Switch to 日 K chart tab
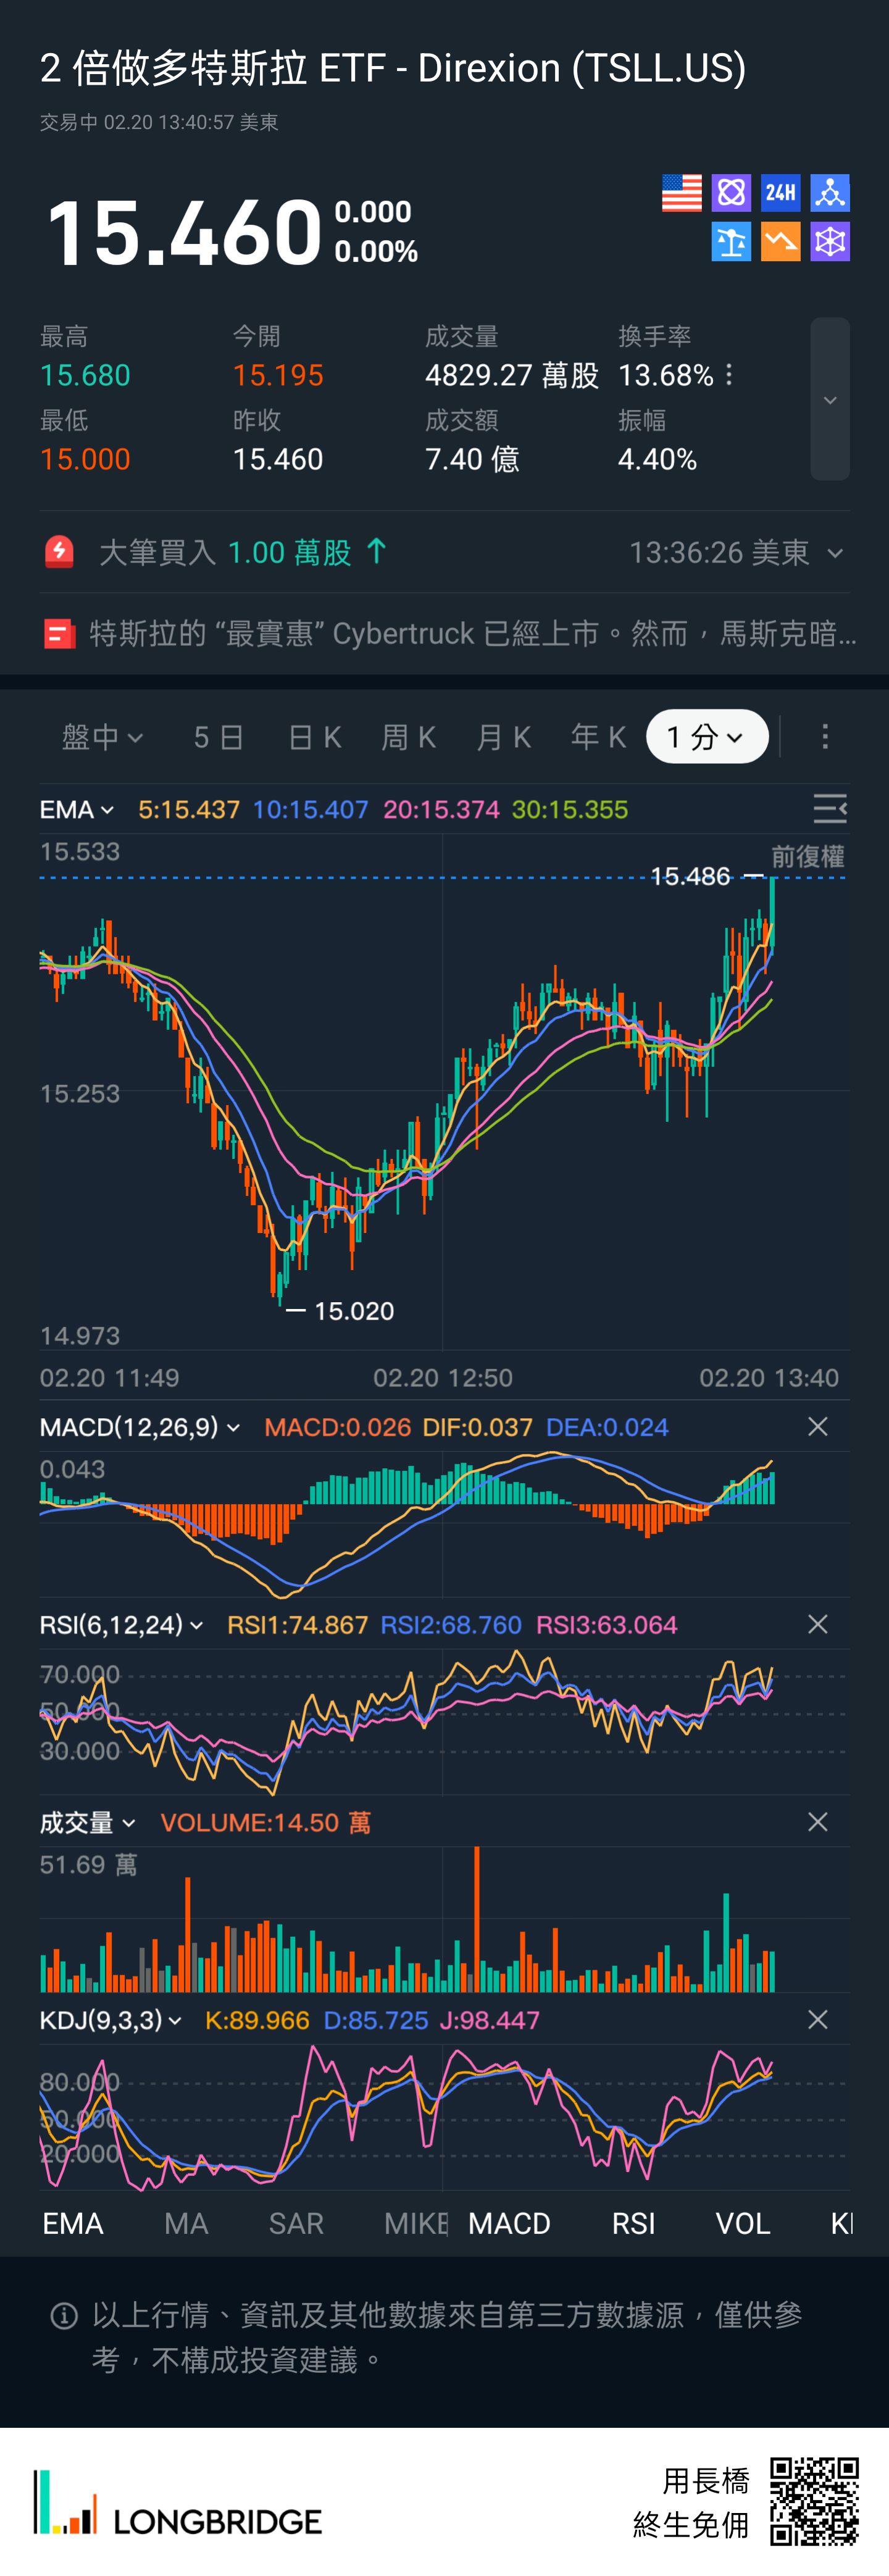The image size is (889, 2576). 314,737
